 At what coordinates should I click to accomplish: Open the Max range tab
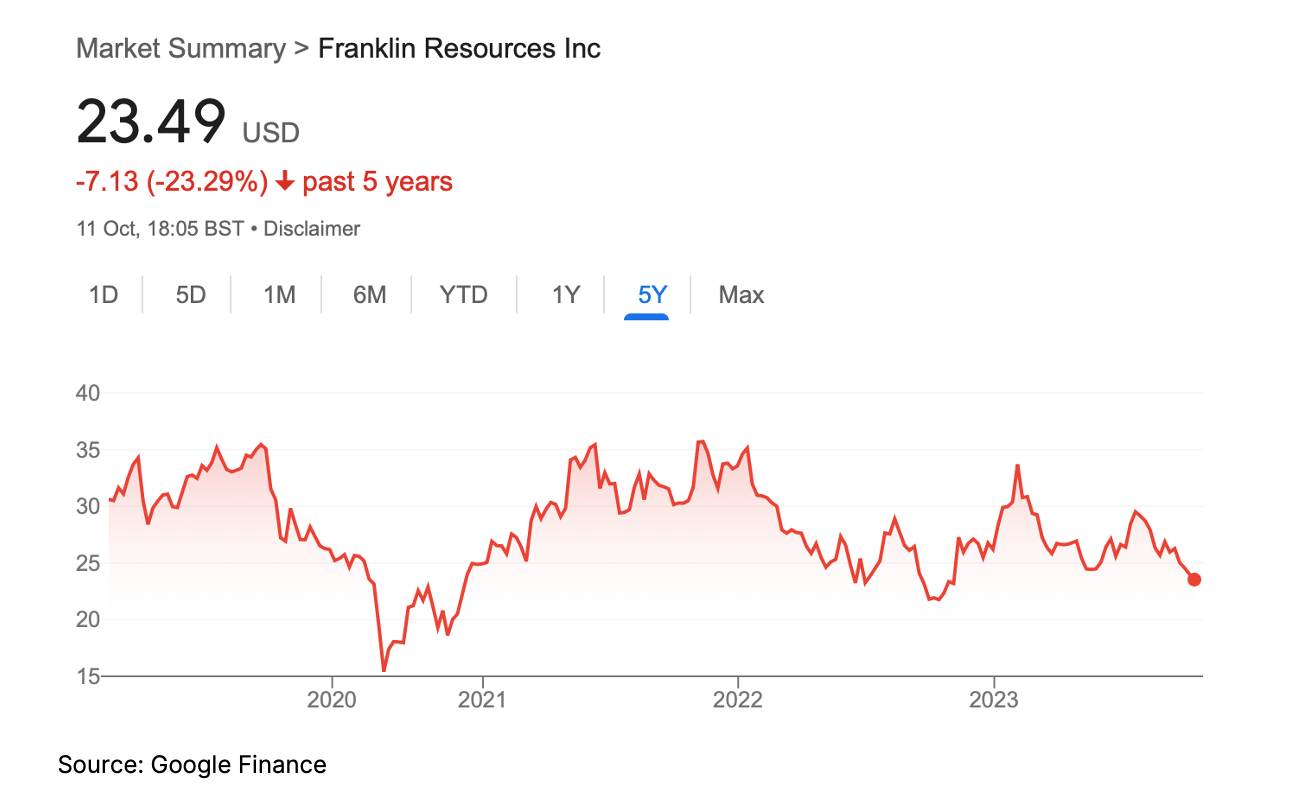pyautogui.click(x=741, y=295)
